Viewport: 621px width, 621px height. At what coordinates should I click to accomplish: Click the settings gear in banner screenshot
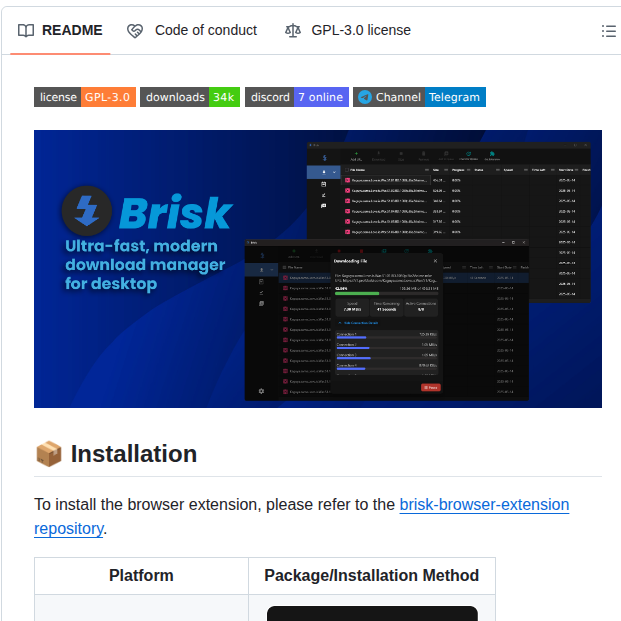point(261,391)
